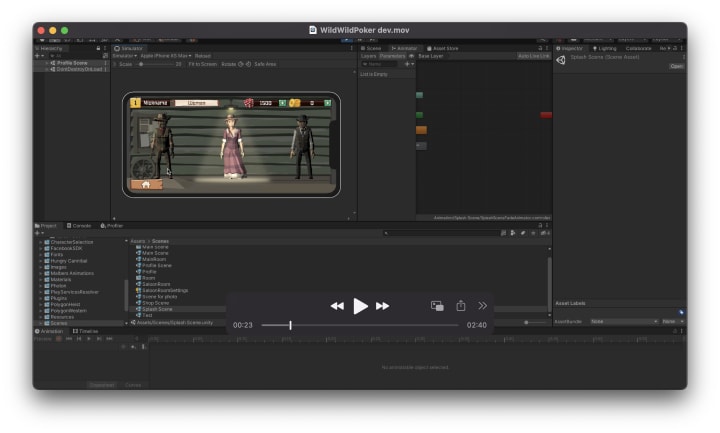Screen dimensions: 720x433
Task: Select the SaloonRoomSettings asset
Action: point(165,291)
